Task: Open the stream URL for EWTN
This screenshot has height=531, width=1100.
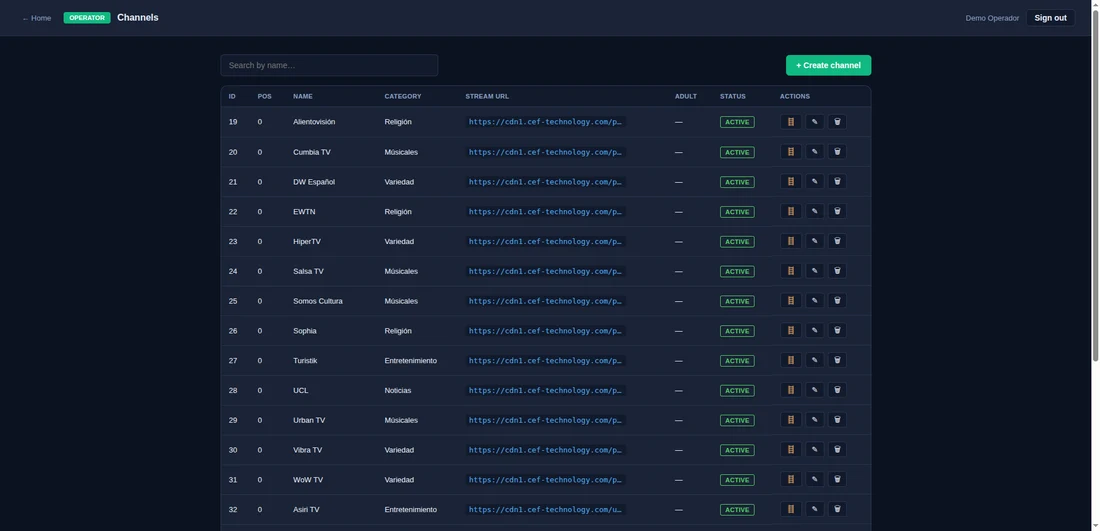Action: (x=545, y=212)
